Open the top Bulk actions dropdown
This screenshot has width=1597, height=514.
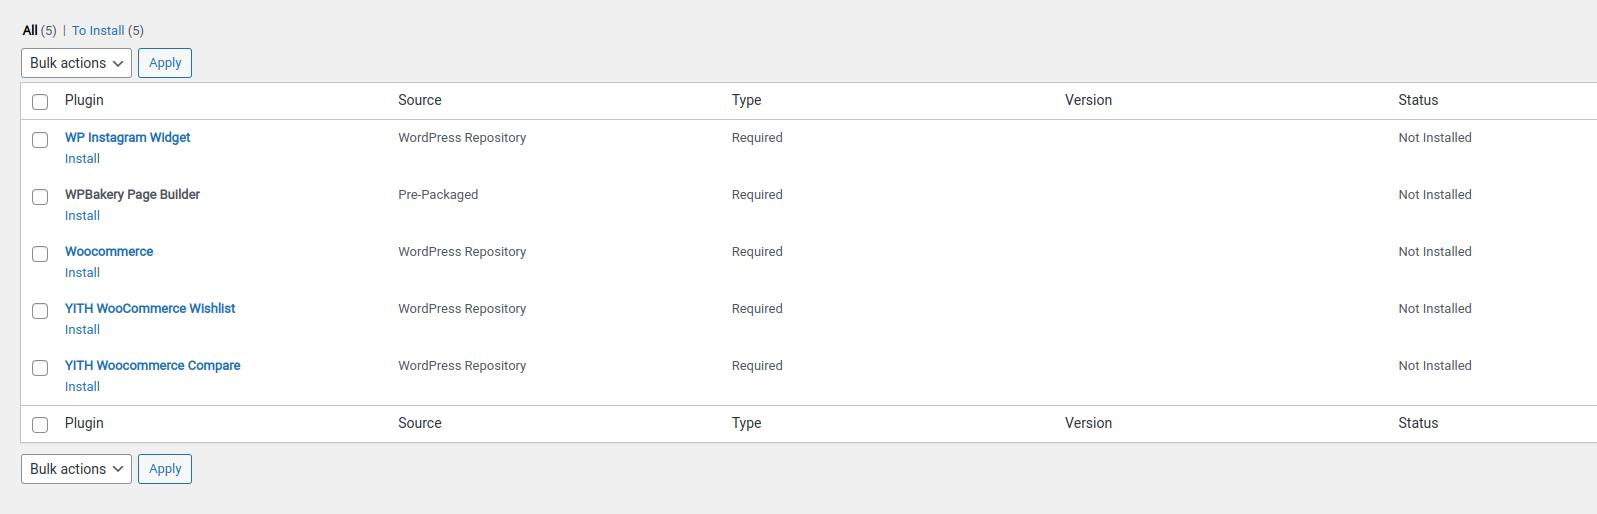pos(76,63)
